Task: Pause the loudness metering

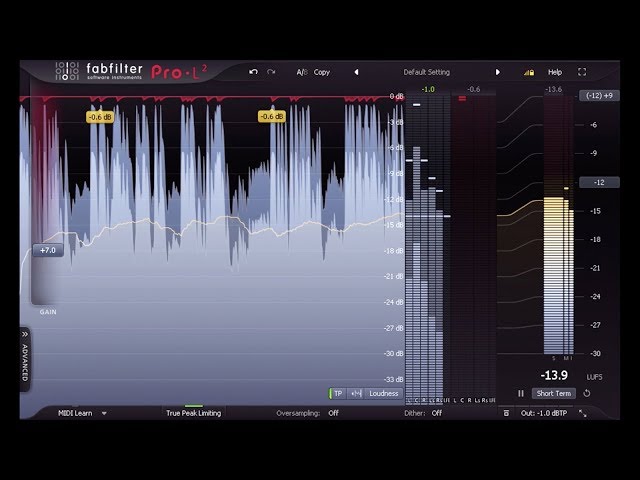Action: tap(521, 393)
